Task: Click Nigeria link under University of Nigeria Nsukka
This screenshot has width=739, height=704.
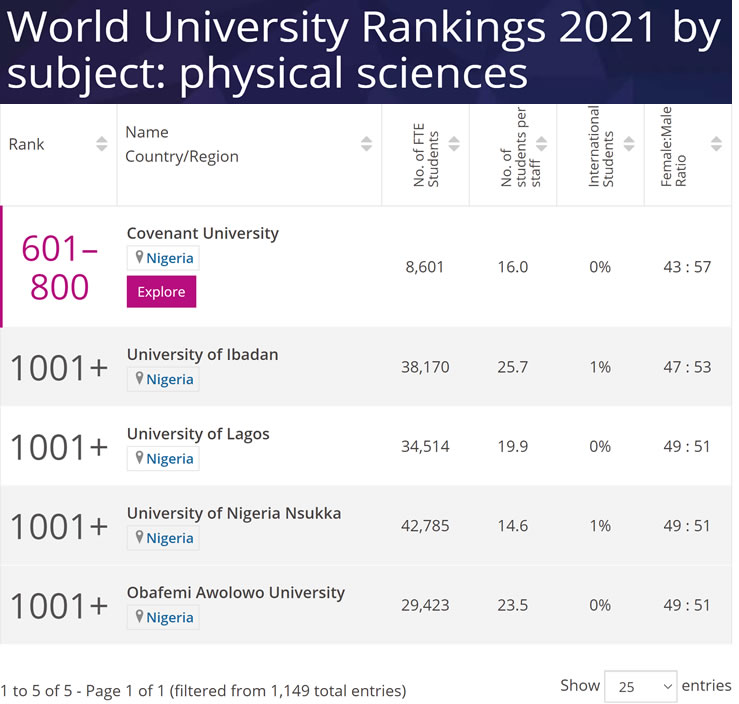Action: click(170, 538)
